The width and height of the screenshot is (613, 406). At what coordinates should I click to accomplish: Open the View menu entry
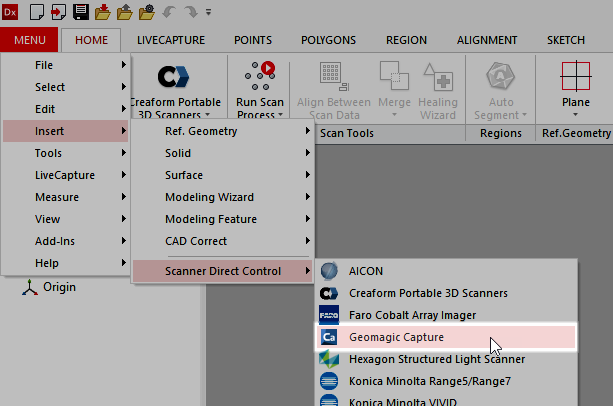pos(65,219)
